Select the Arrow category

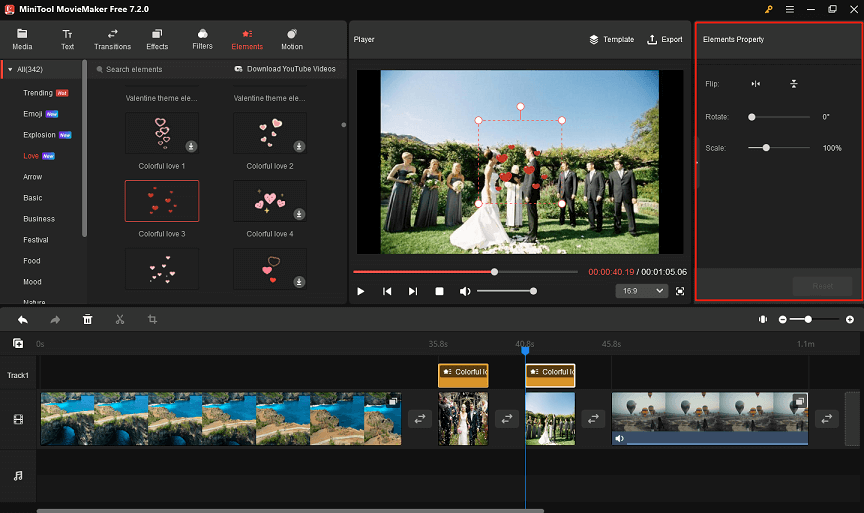pos(33,177)
